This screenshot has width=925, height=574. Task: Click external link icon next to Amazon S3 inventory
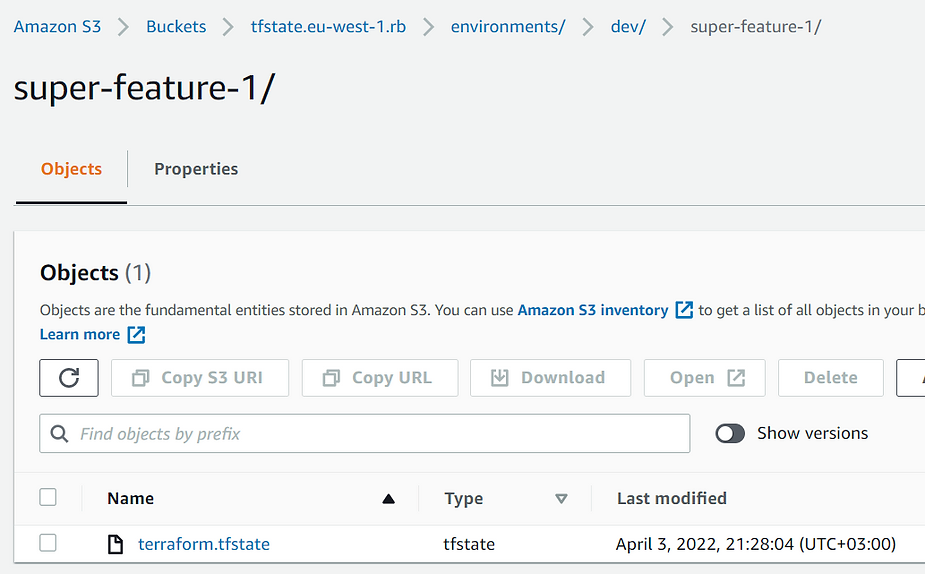point(684,310)
